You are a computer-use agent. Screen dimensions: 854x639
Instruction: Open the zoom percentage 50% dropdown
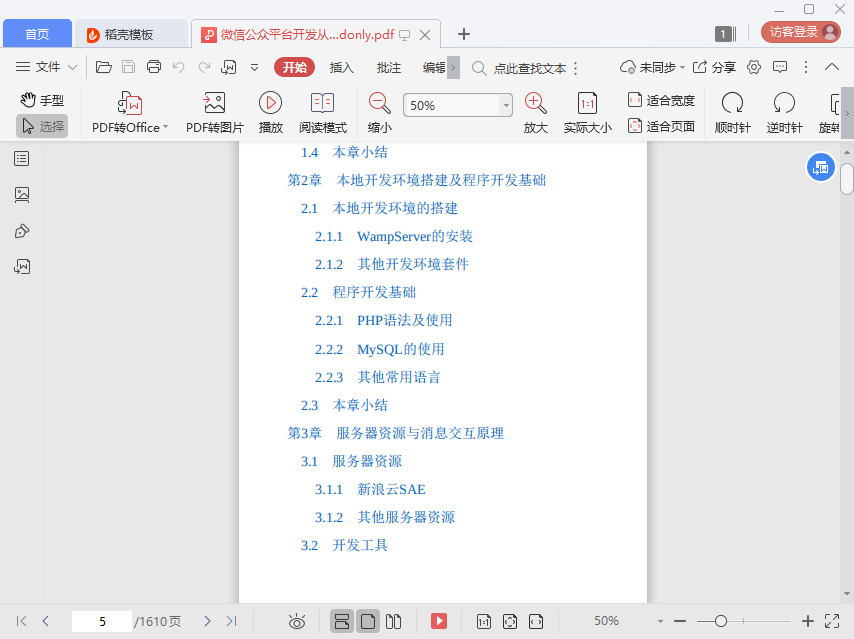pos(507,105)
